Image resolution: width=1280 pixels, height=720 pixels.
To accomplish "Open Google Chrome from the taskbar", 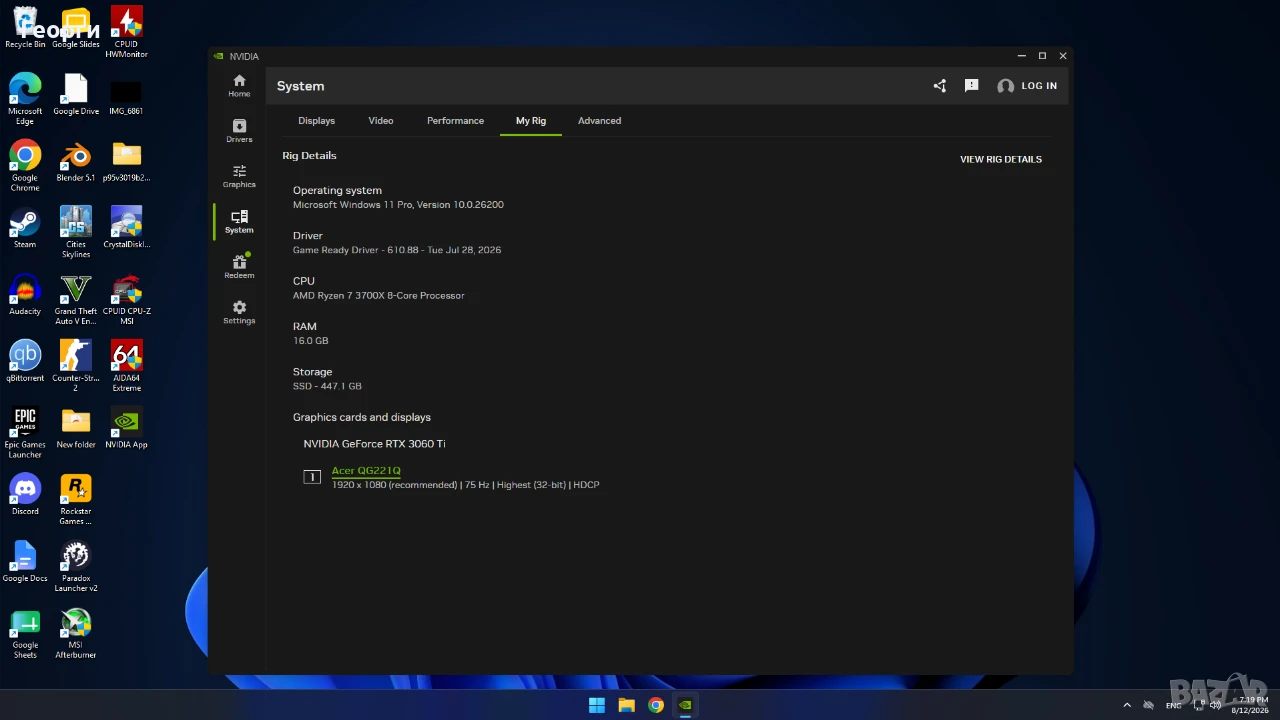I will 656,705.
